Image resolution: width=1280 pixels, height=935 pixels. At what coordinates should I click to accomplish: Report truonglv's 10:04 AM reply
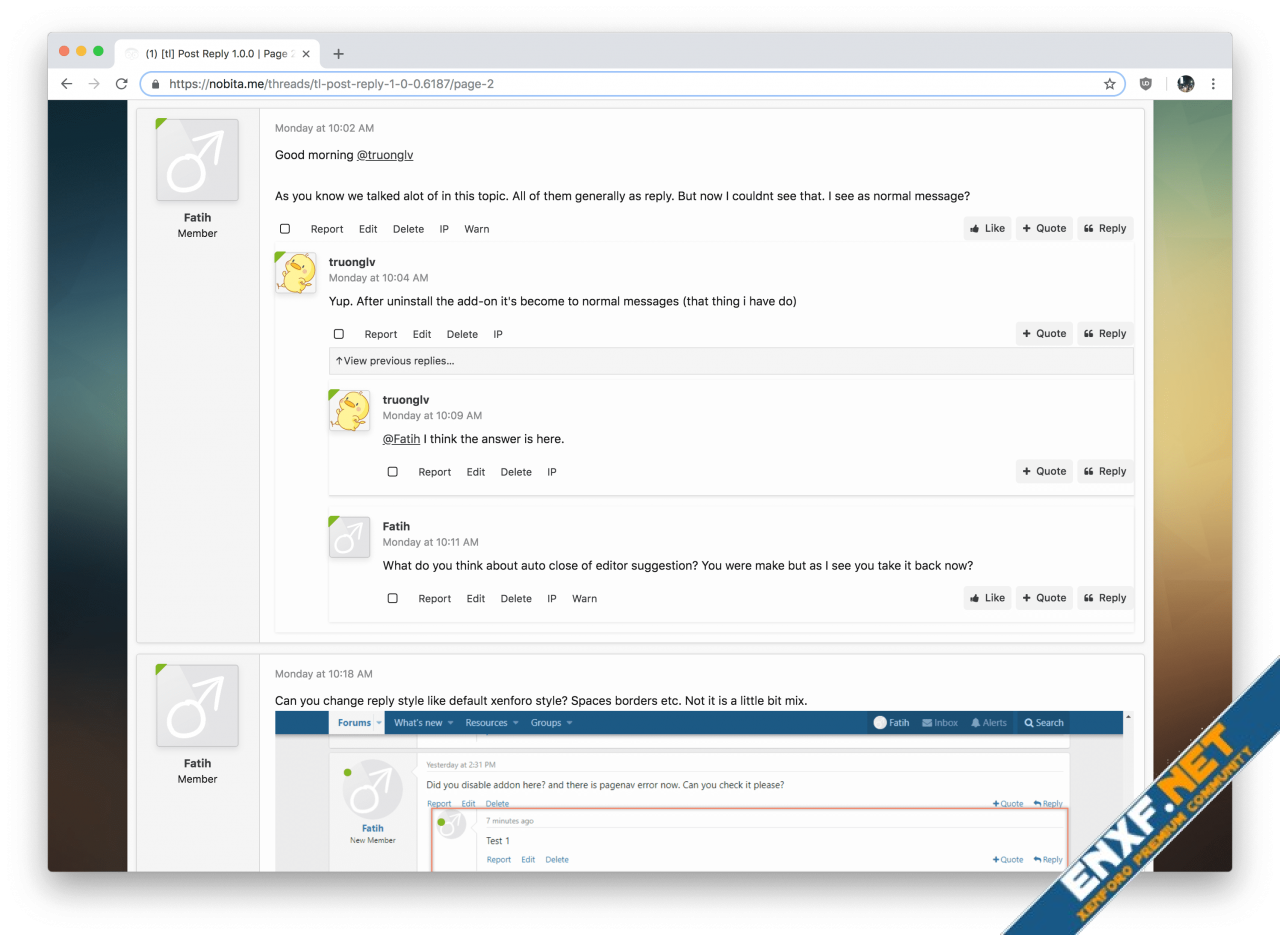pos(381,334)
